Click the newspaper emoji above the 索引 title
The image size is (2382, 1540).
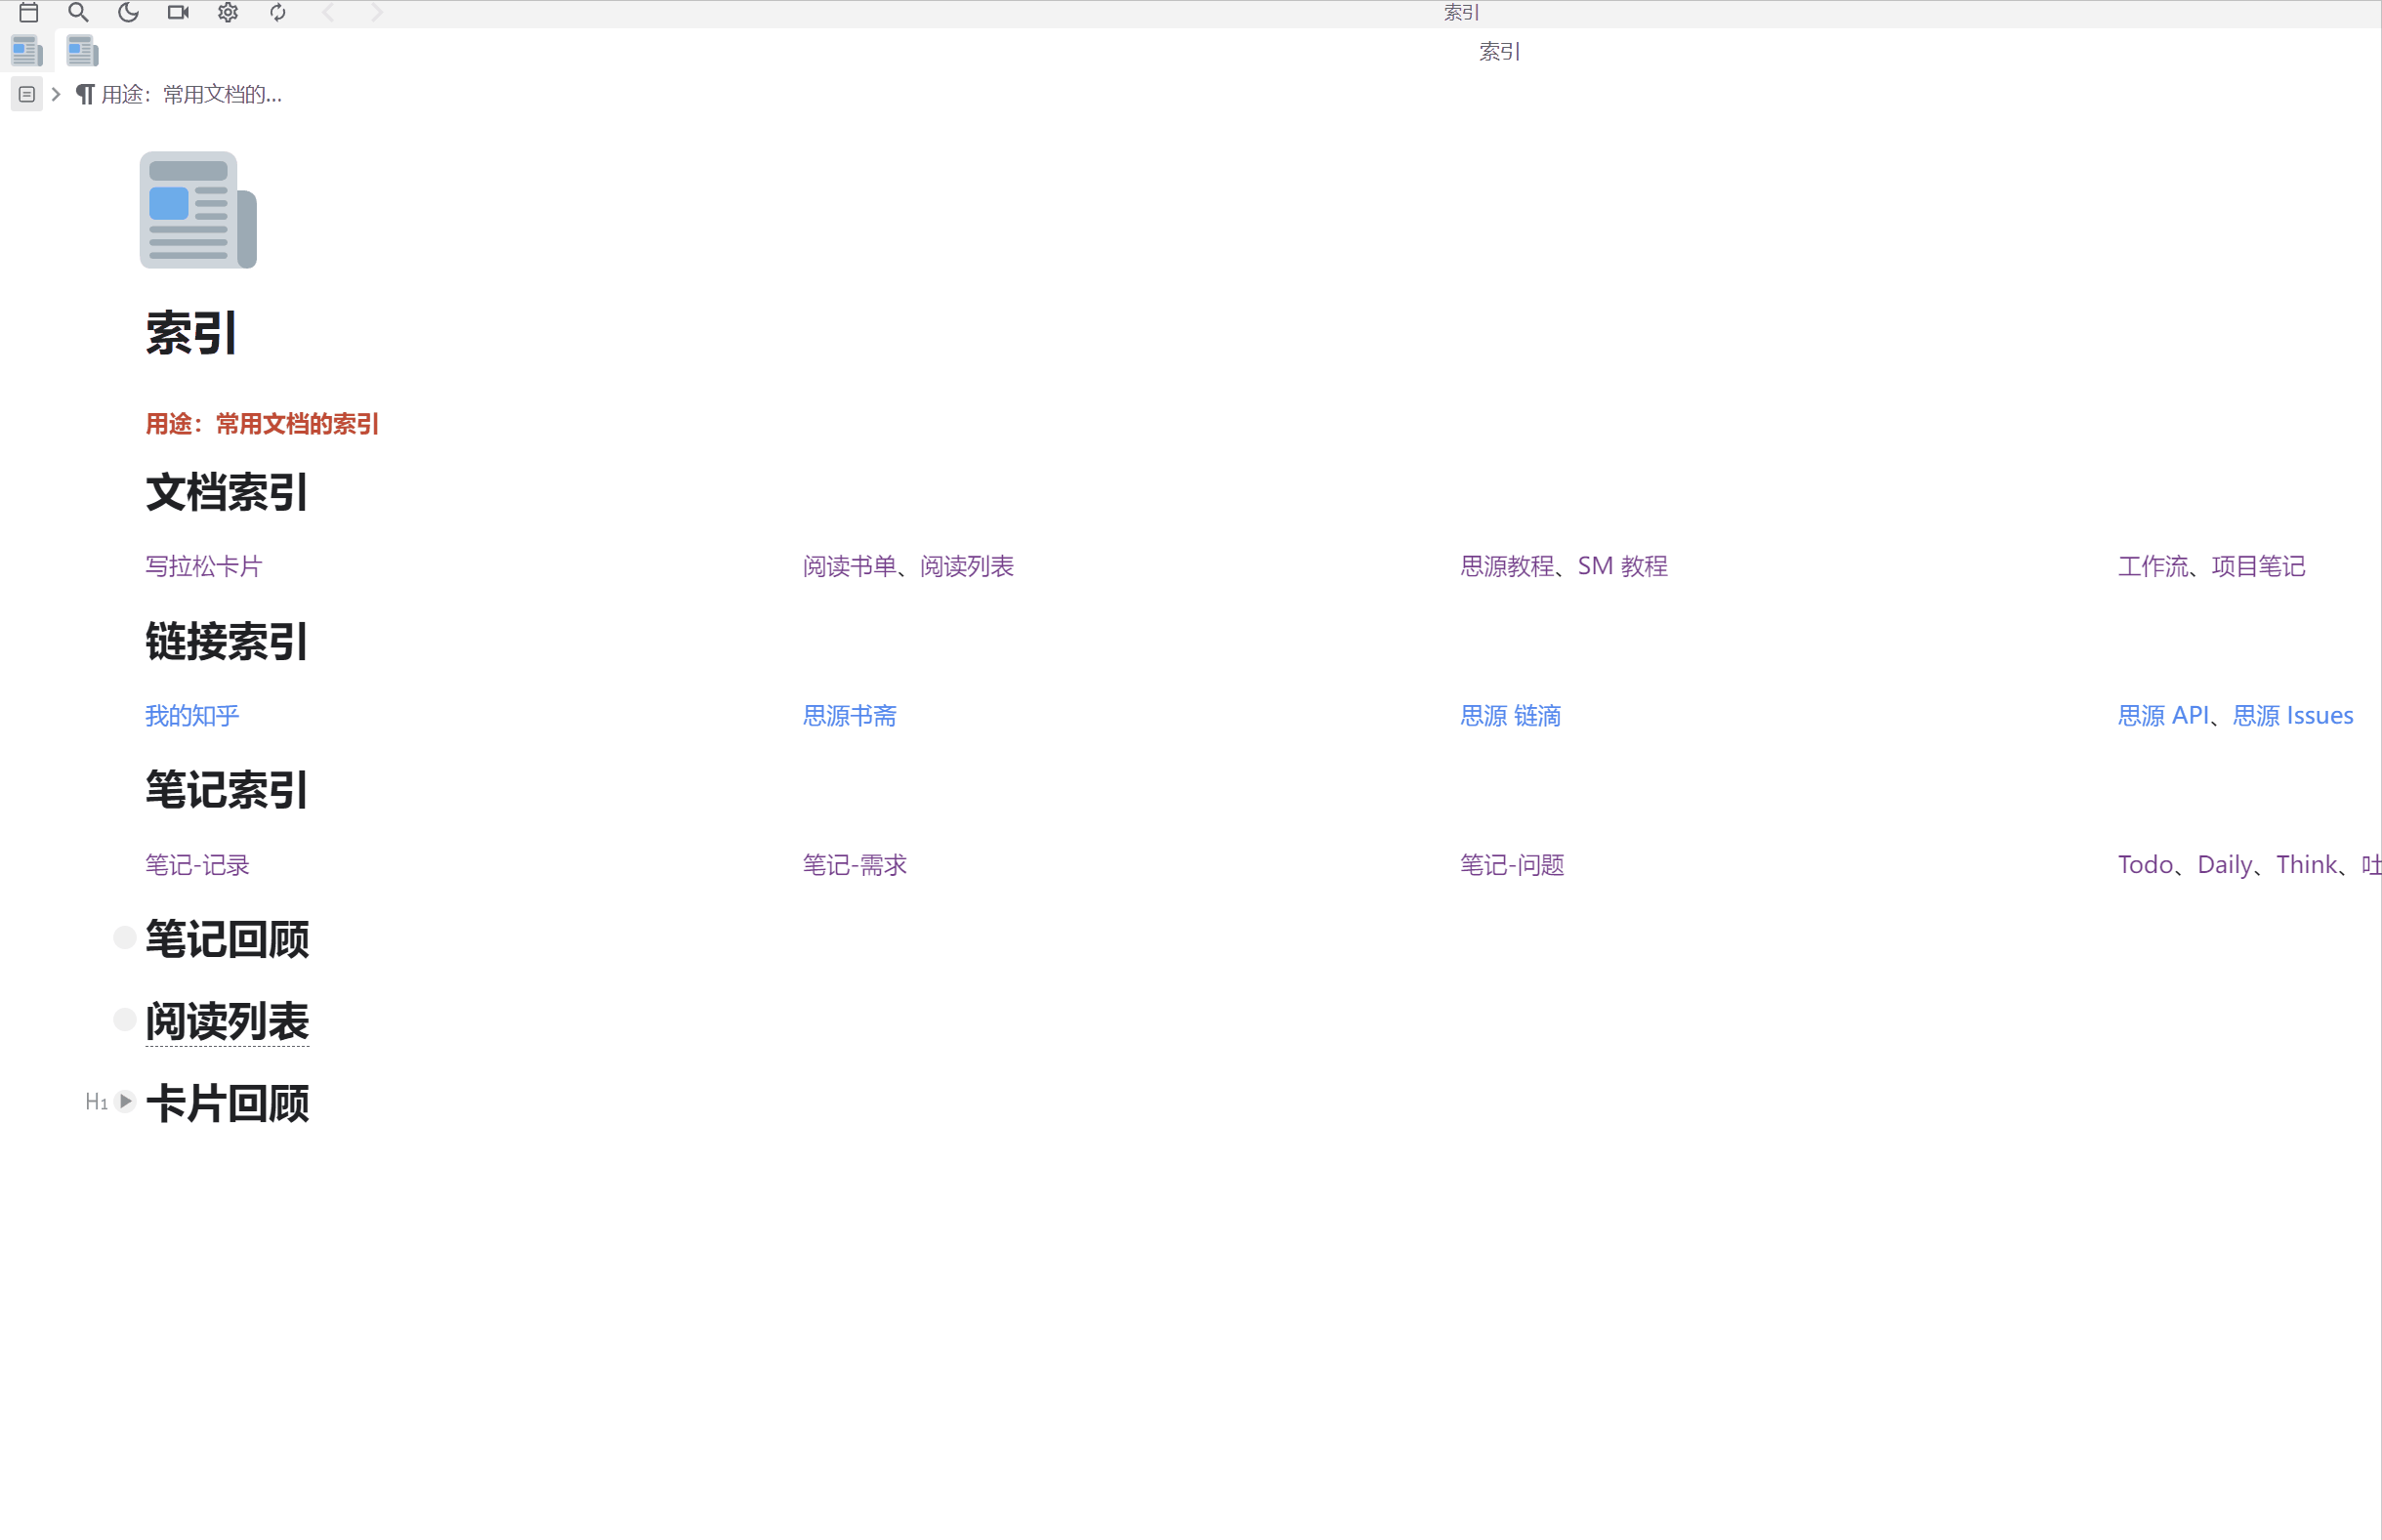[x=197, y=209]
